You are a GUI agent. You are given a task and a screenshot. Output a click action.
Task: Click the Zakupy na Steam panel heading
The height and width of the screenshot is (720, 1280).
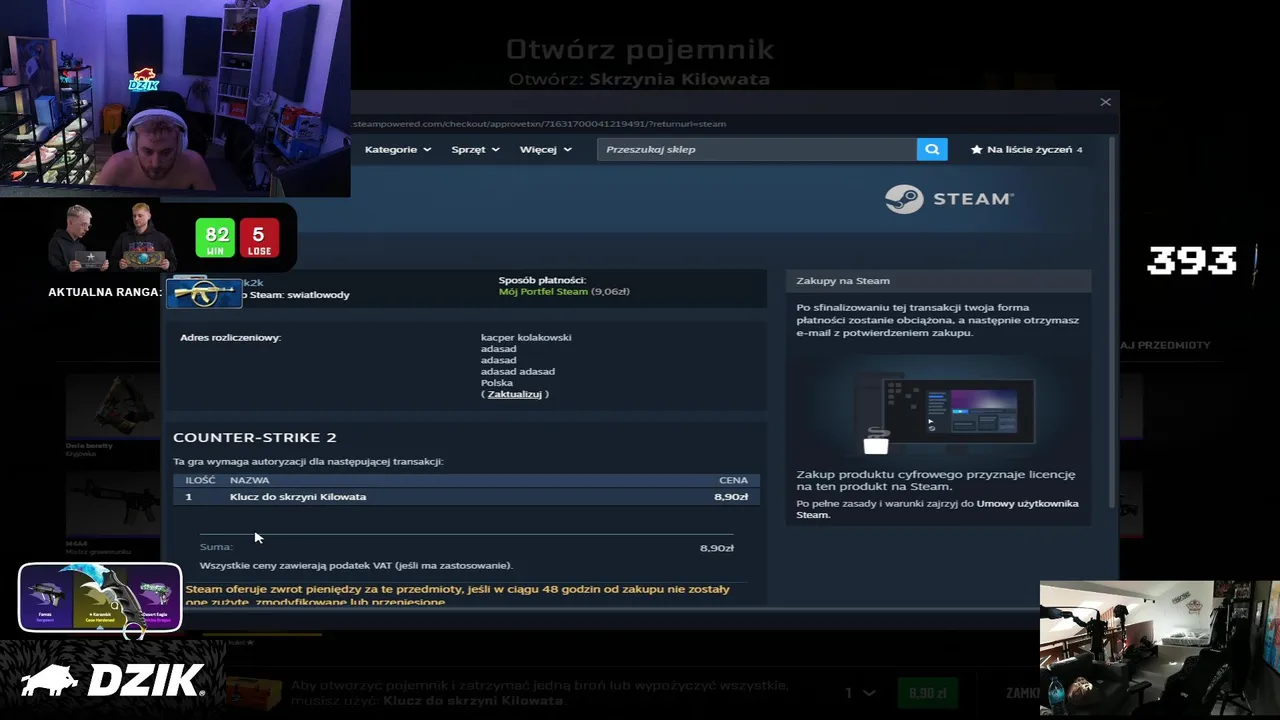843,281
